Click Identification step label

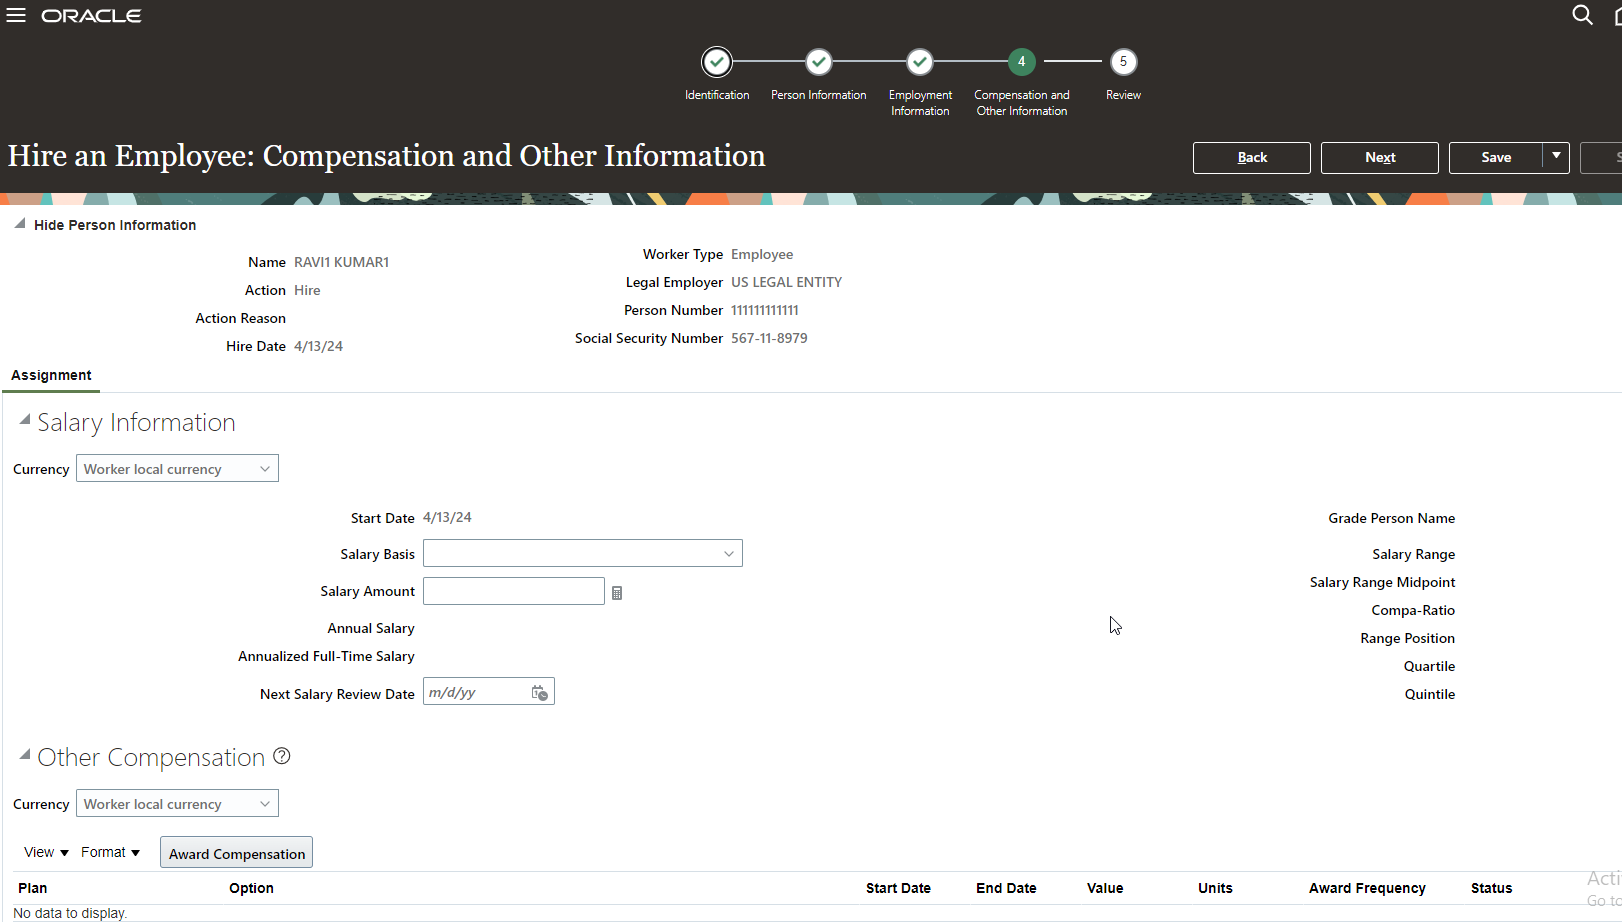pyautogui.click(x=717, y=95)
